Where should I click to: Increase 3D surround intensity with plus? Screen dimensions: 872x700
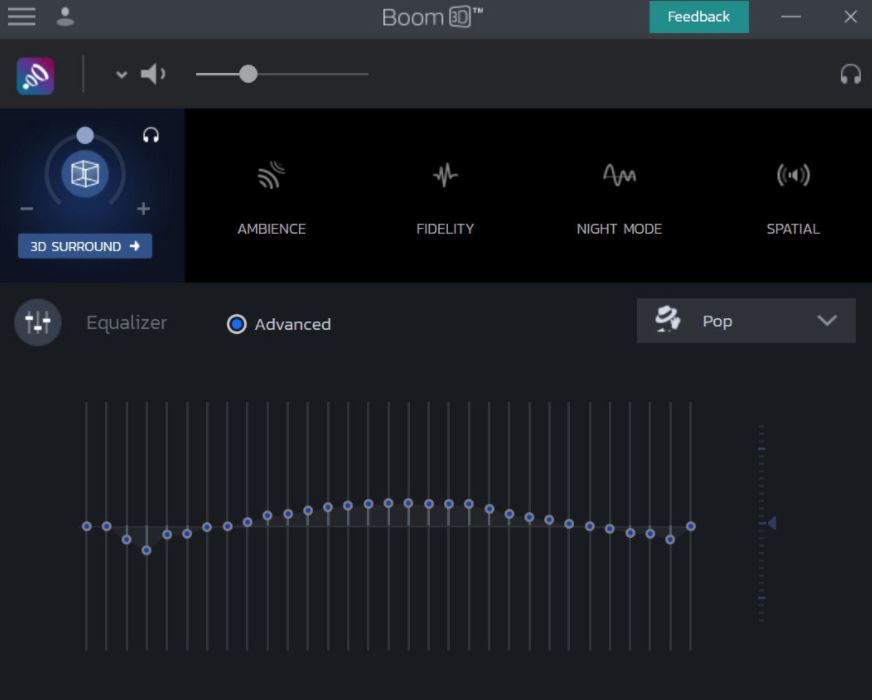click(x=143, y=209)
